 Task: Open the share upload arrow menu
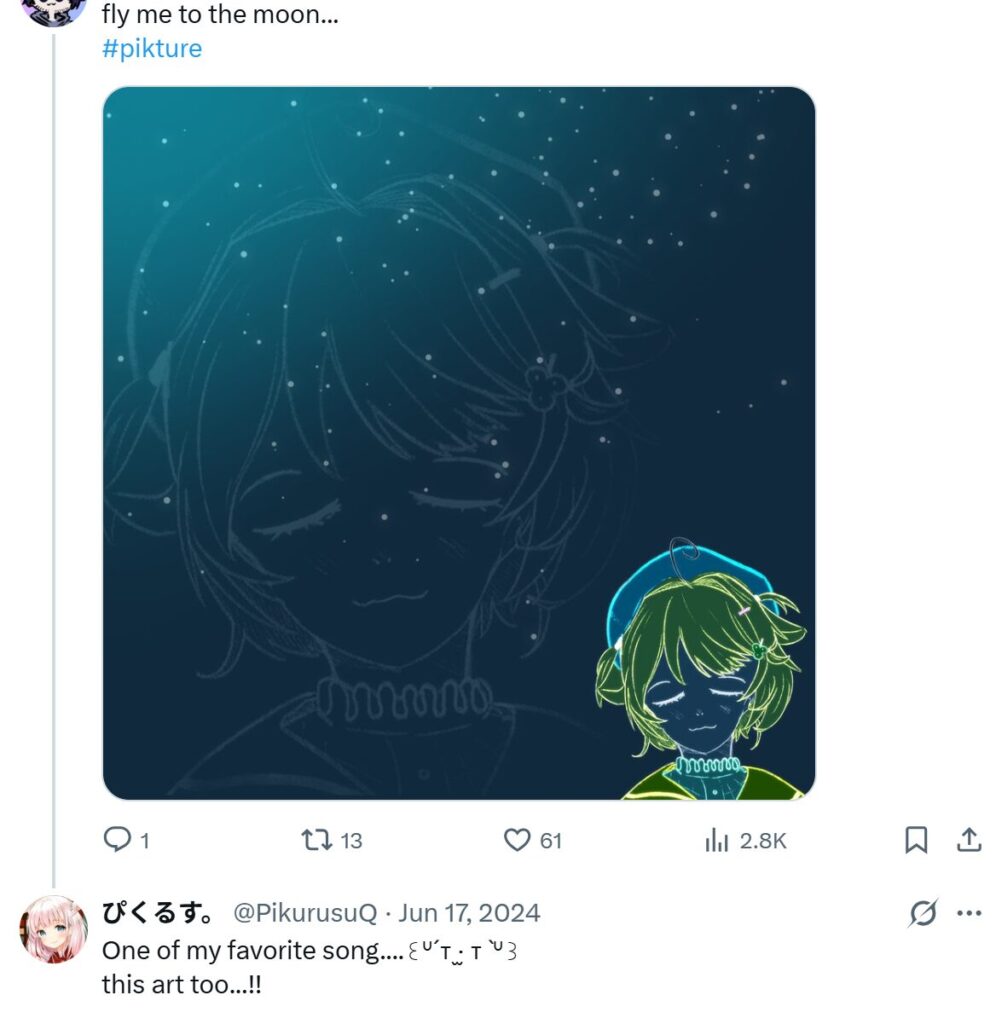coord(969,840)
